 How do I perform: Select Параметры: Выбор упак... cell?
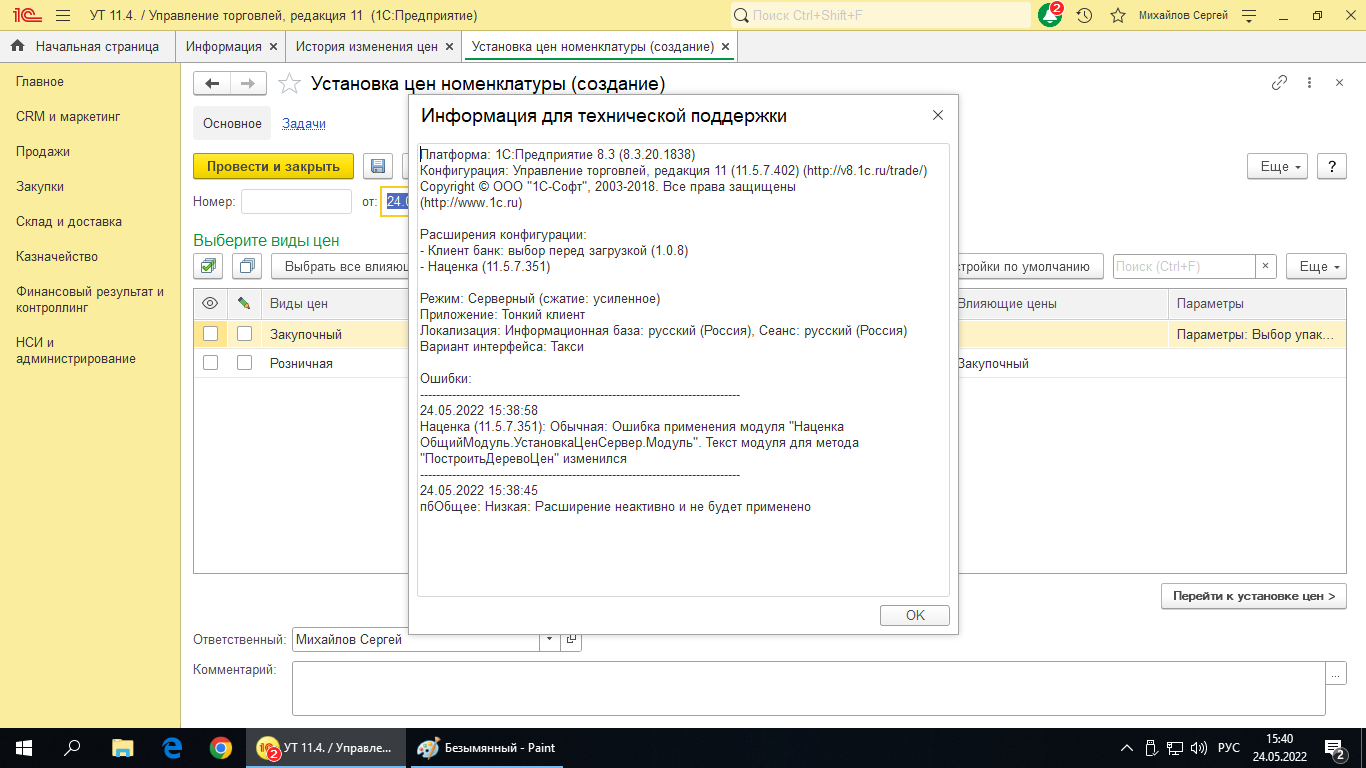pos(1257,334)
